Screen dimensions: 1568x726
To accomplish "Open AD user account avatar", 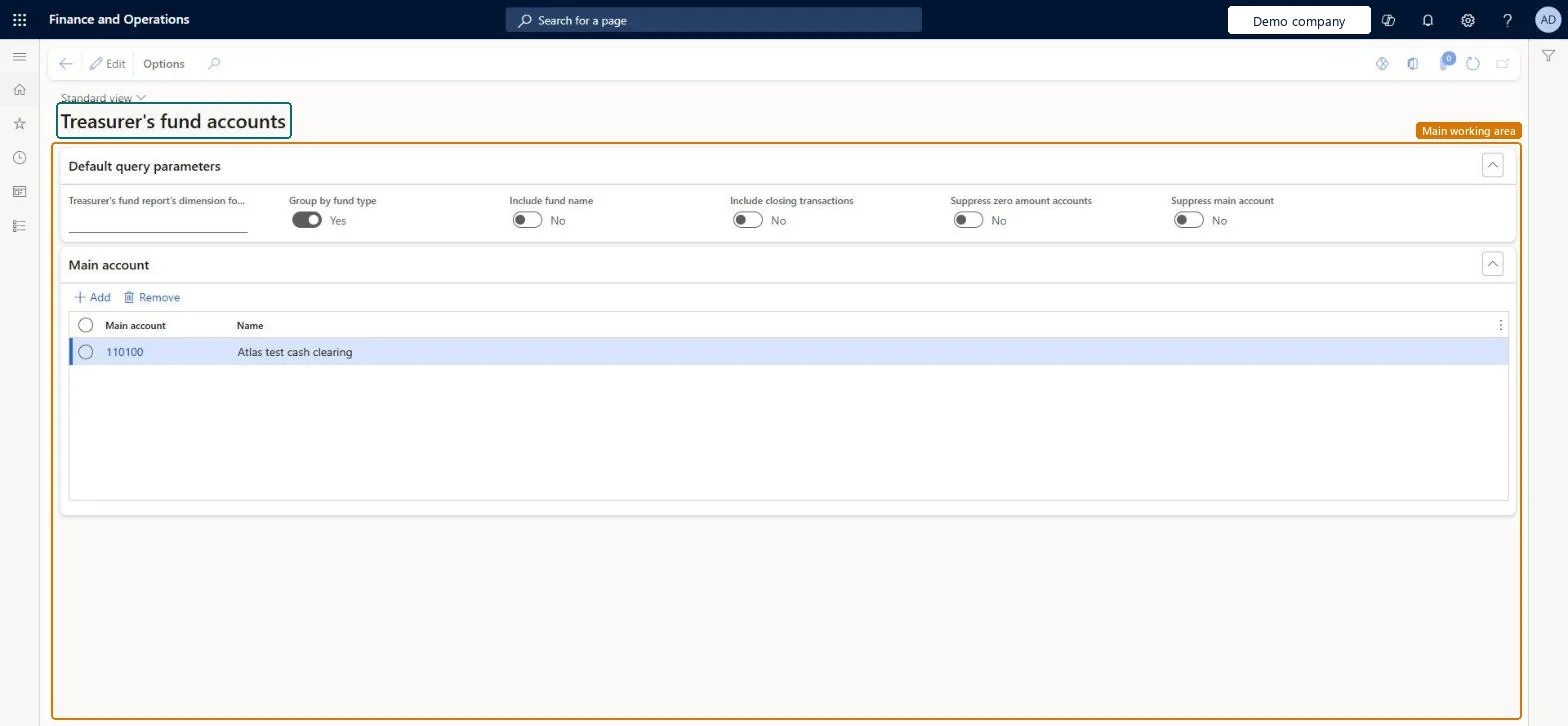I will 1547,20.
